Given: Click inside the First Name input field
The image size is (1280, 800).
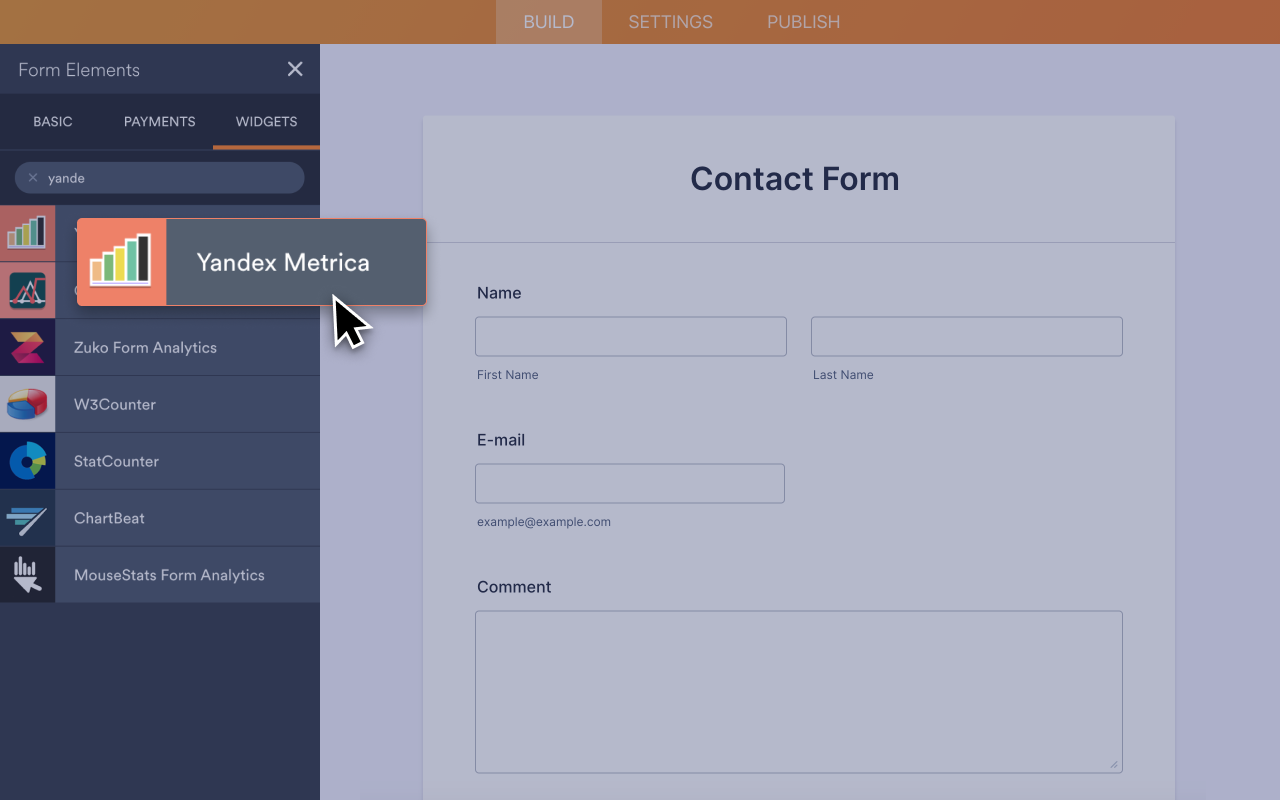Looking at the screenshot, I should point(630,336).
